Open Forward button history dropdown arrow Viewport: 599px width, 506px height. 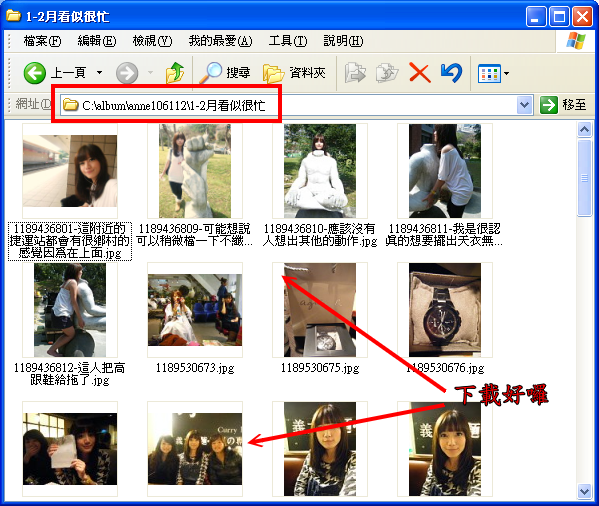[x=150, y=72]
